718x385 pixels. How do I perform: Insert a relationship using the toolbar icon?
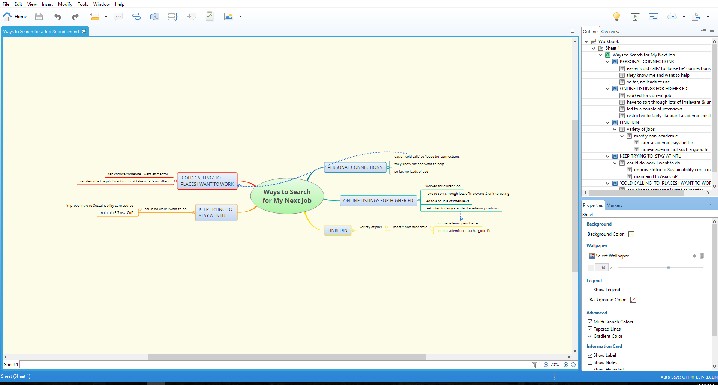pos(136,17)
